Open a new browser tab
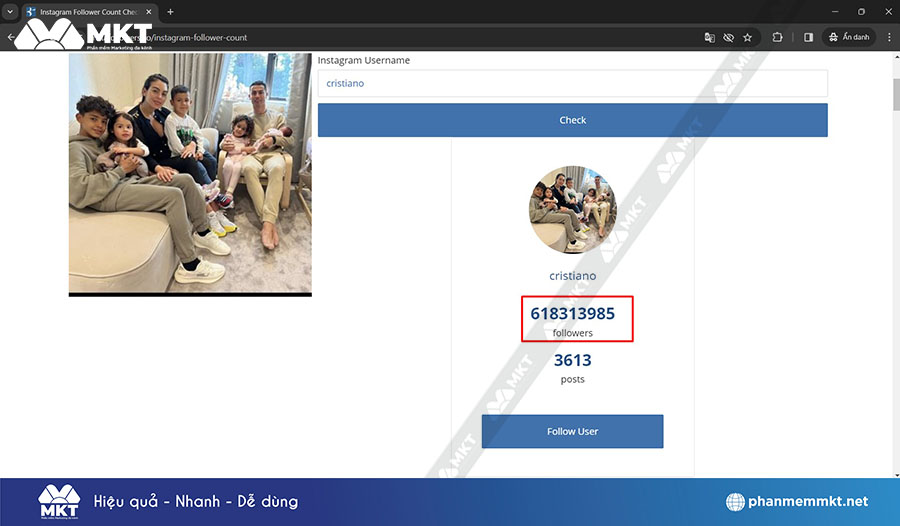 (170, 11)
